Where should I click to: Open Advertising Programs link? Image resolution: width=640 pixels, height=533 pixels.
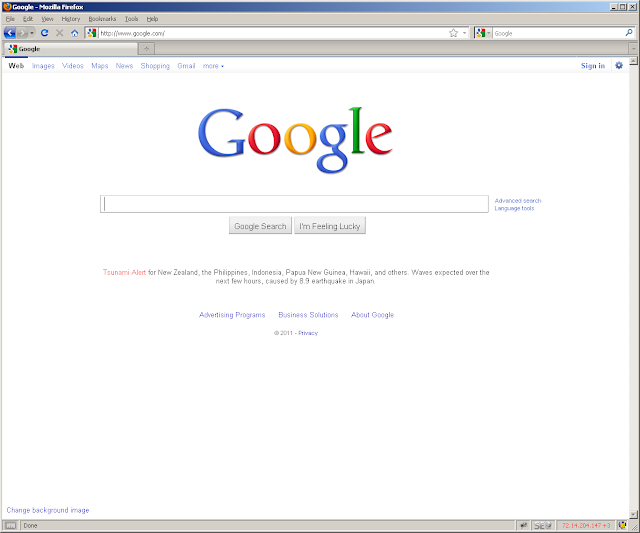pyautogui.click(x=232, y=315)
